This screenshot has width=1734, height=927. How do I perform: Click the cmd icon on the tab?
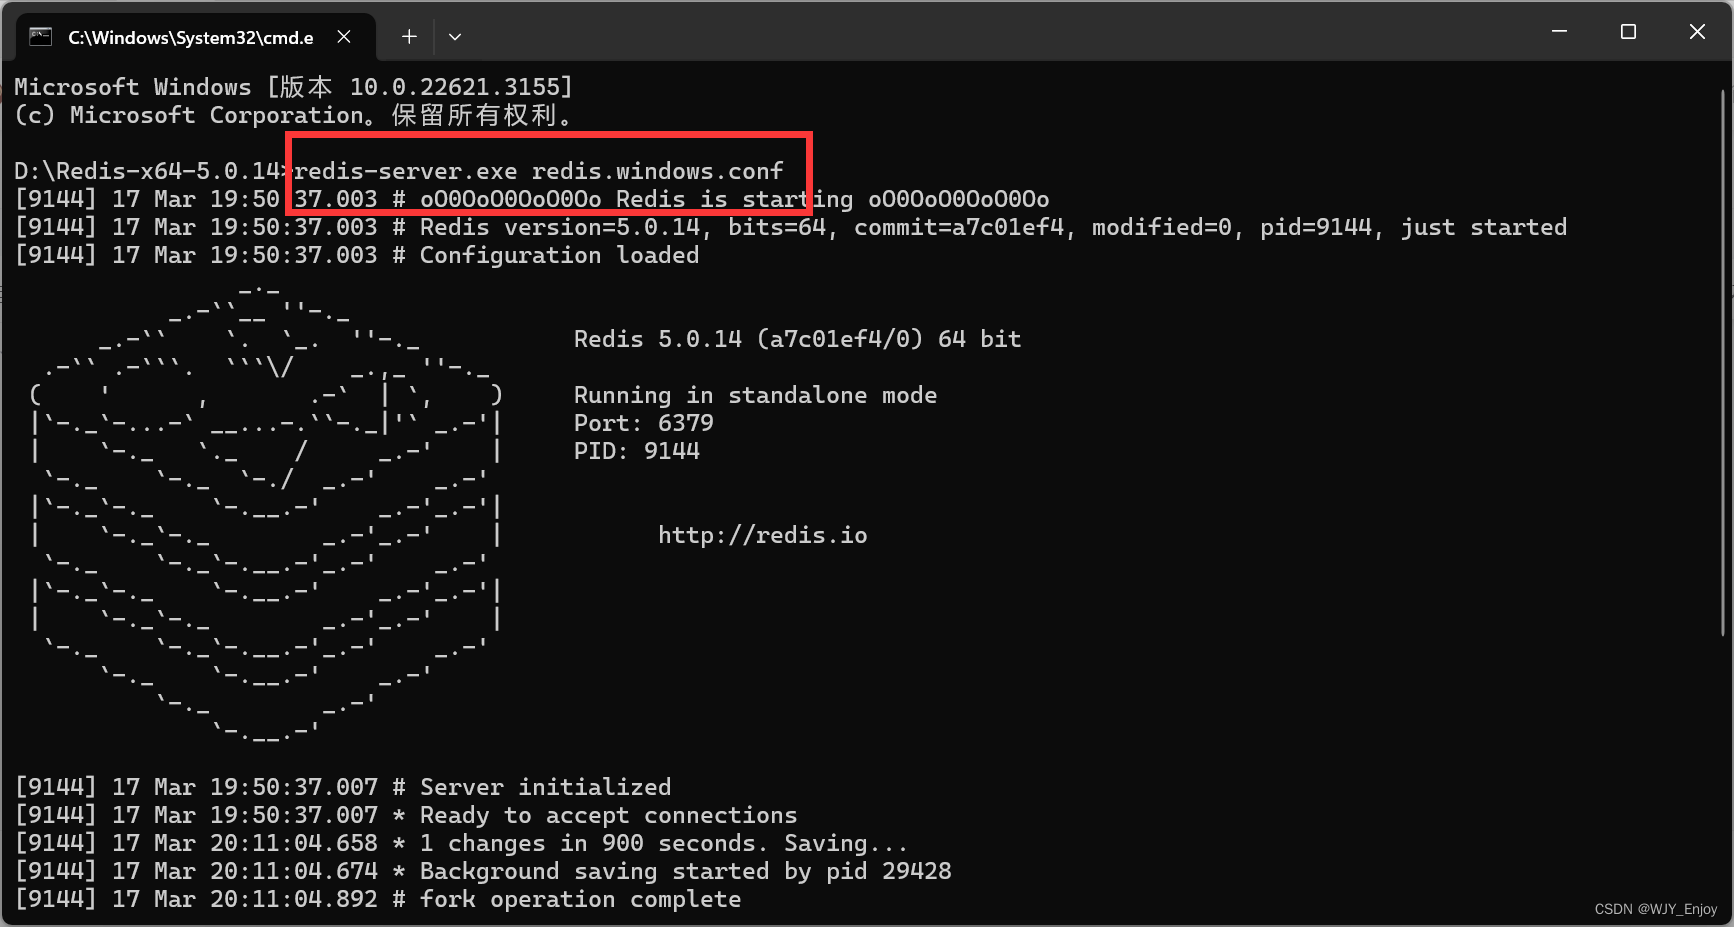40,37
